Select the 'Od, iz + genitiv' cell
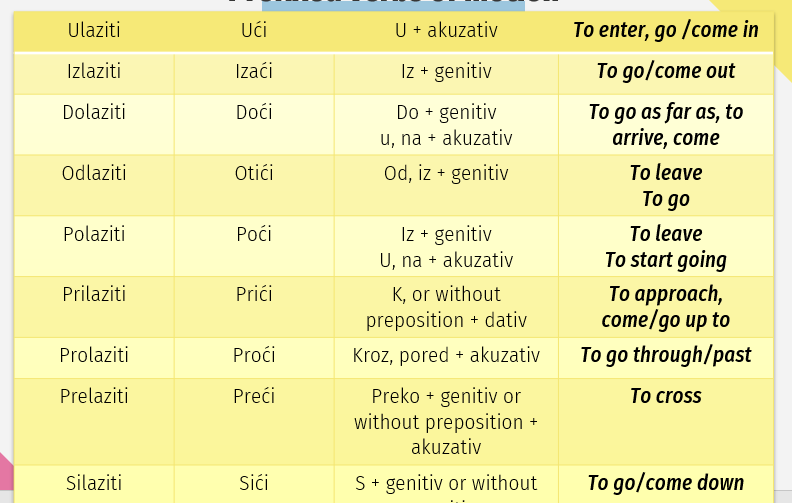The image size is (792, 503). pyautogui.click(x=446, y=186)
